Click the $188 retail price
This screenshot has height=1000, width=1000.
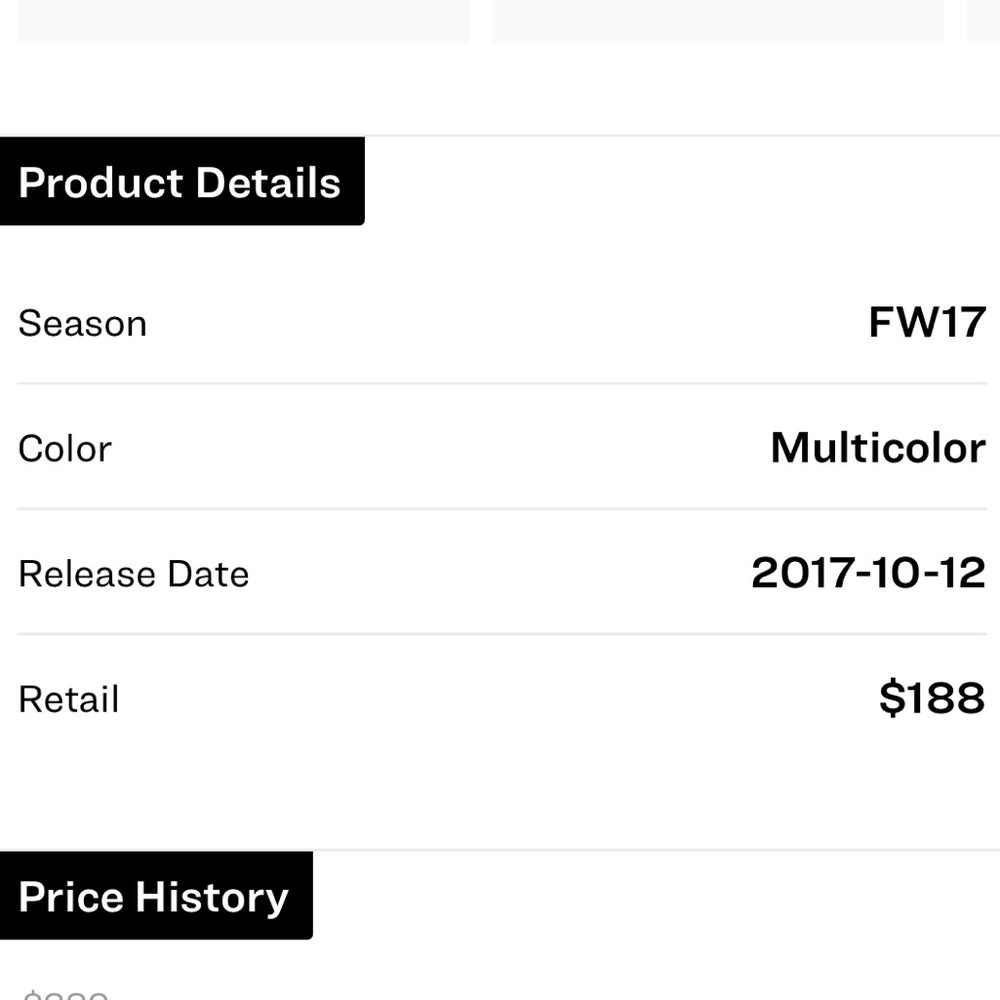(932, 698)
